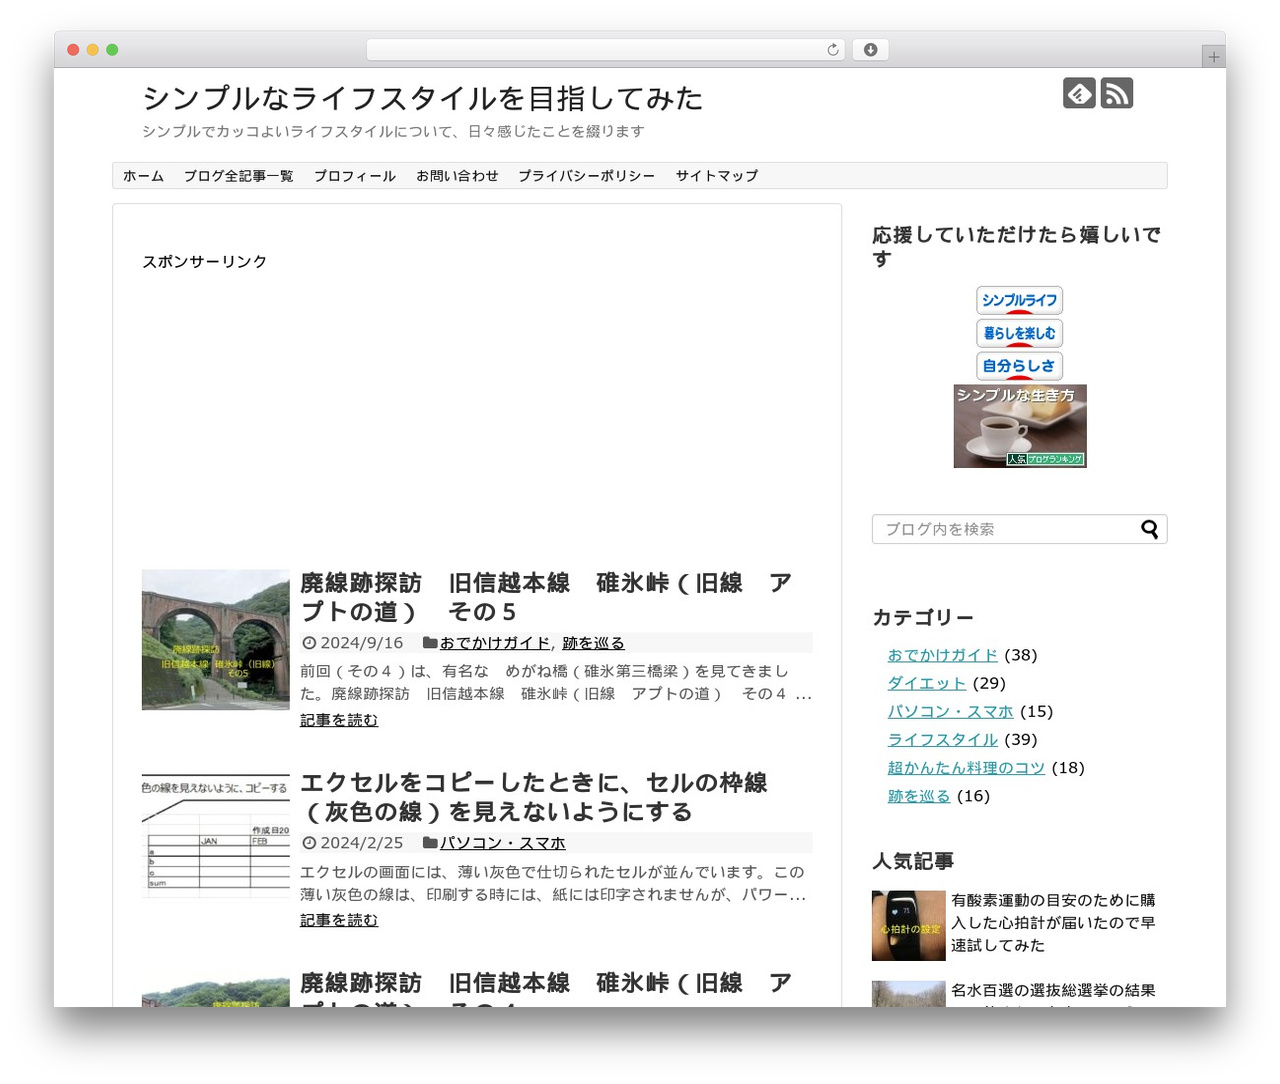The height and width of the screenshot is (1084, 1280).
Task: Open the お問い合わせ page
Action: pos(457,176)
